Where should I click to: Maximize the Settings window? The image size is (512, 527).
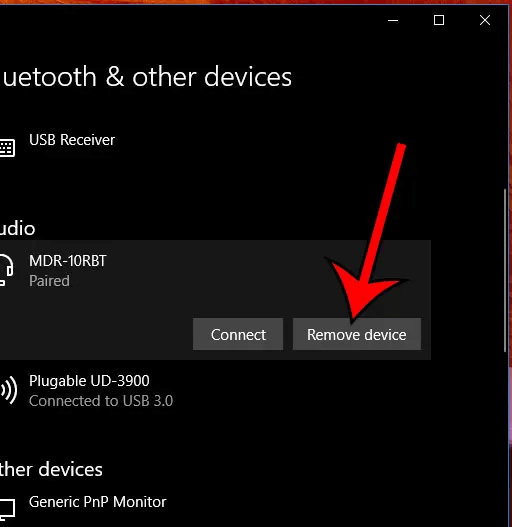tap(439, 21)
